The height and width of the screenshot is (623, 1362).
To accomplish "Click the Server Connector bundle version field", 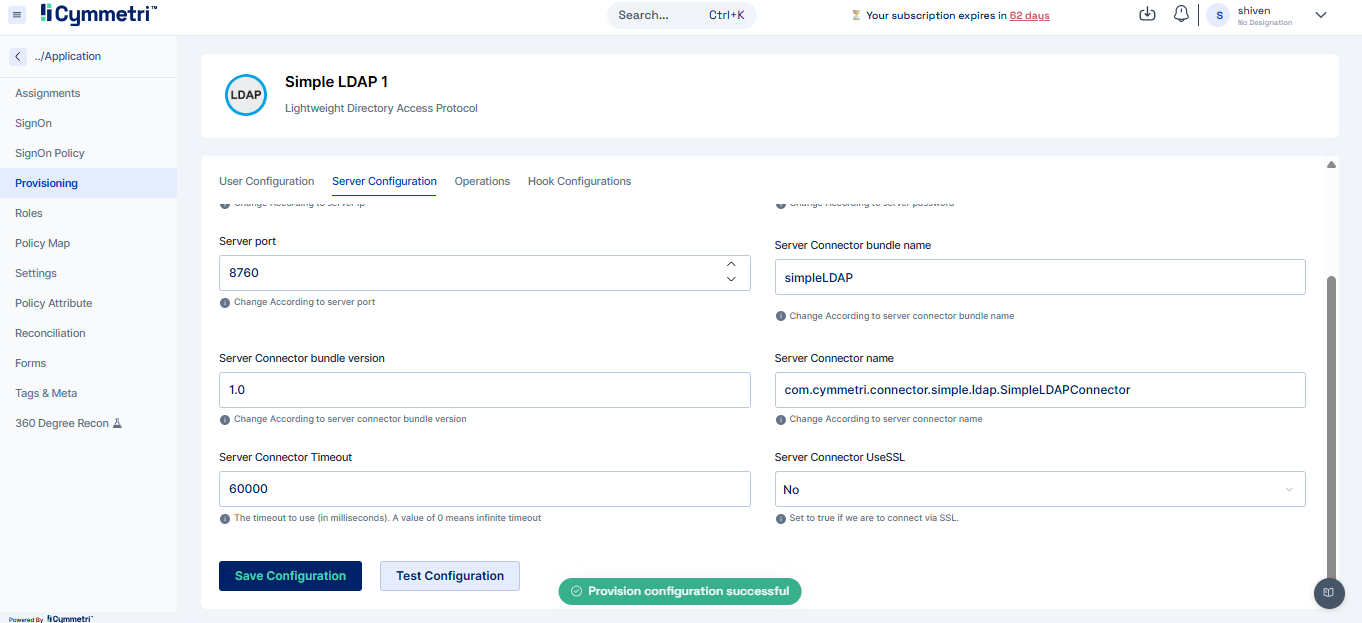I will (x=484, y=390).
